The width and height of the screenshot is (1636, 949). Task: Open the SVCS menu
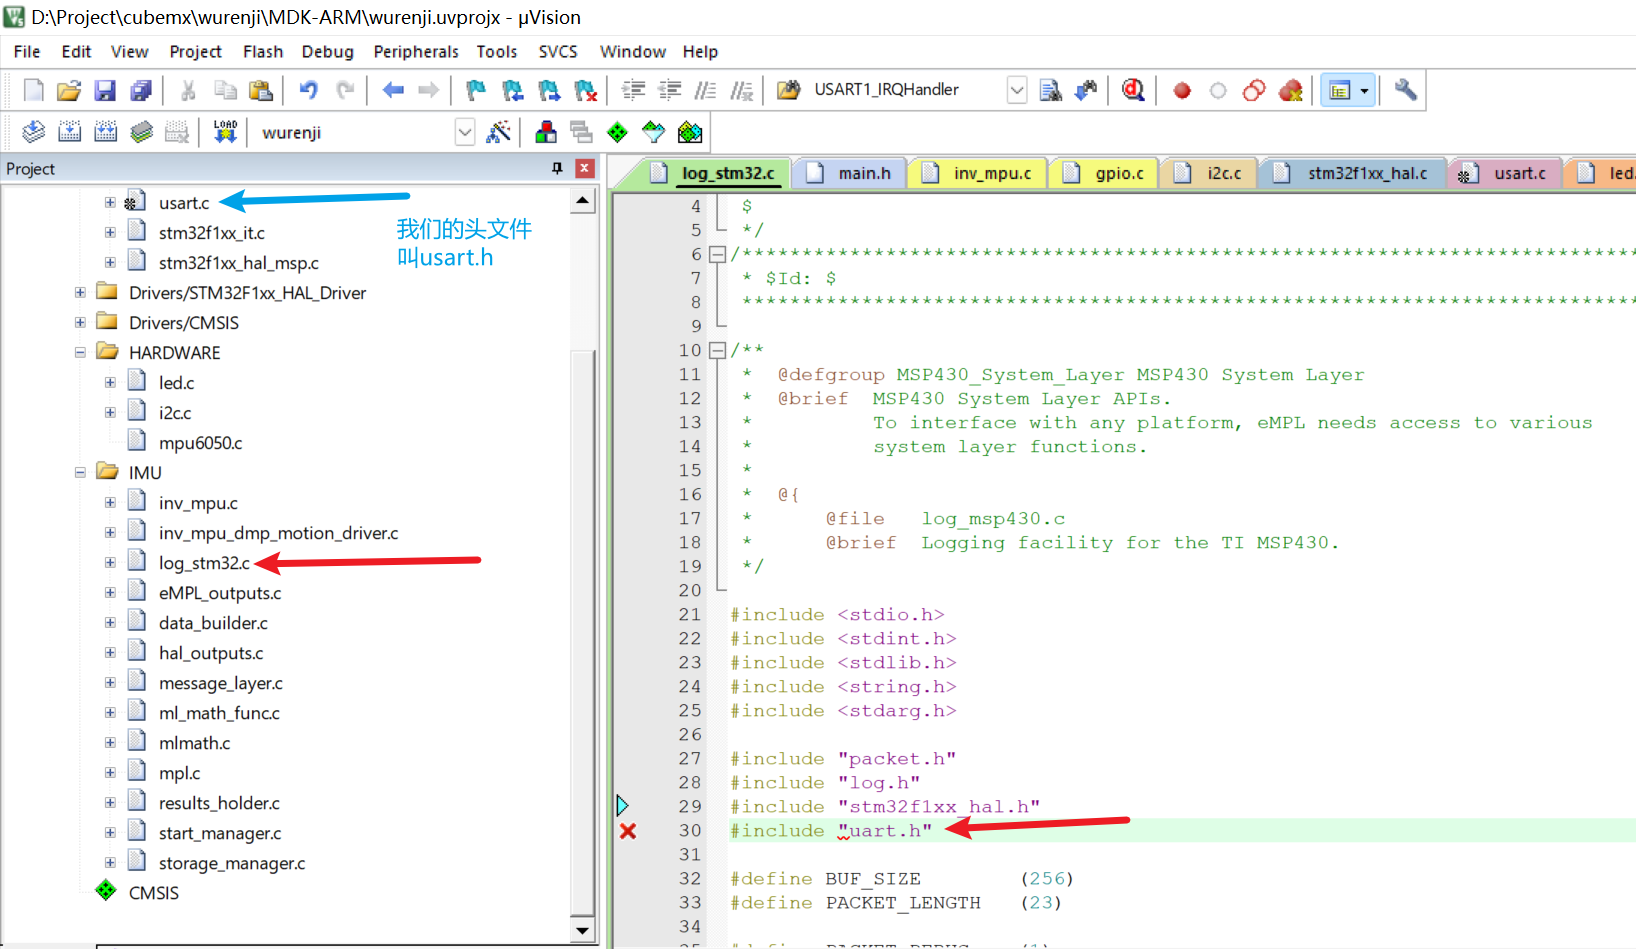(x=558, y=52)
